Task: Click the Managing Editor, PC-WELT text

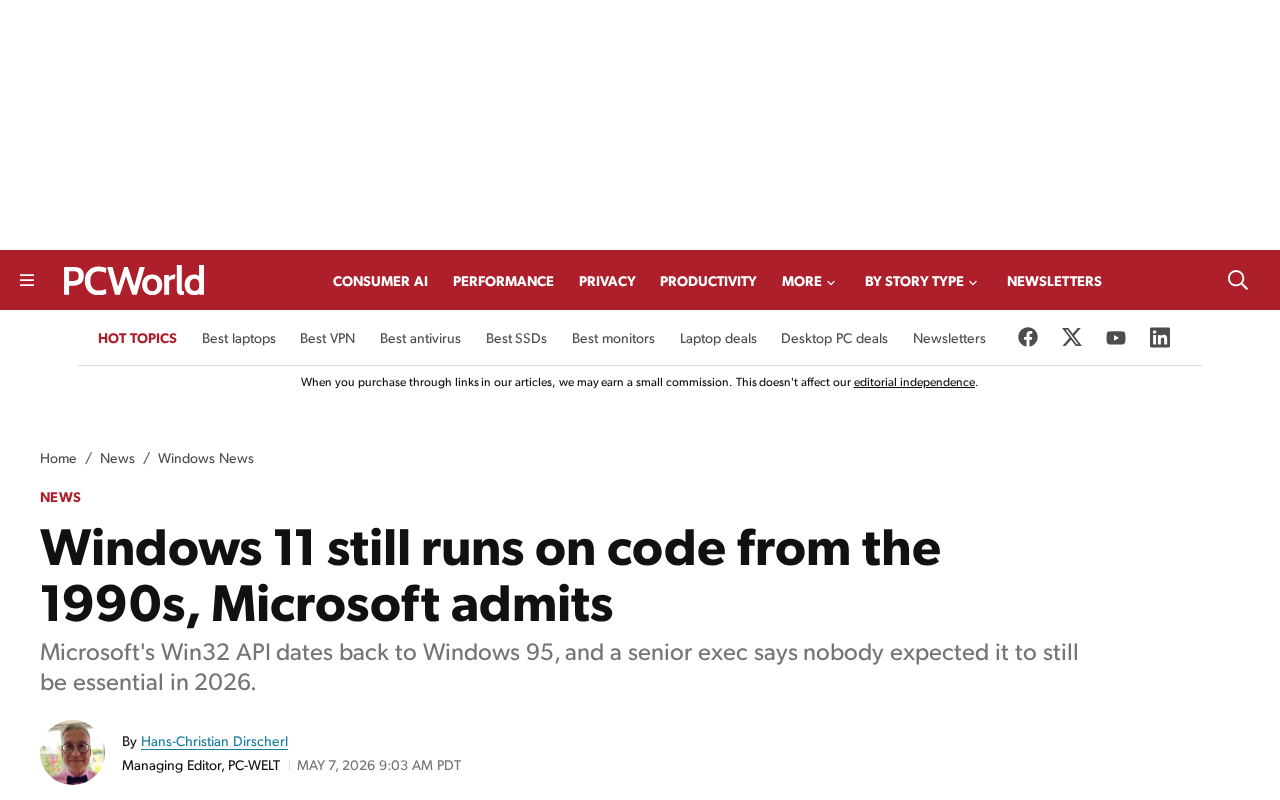Action: 201,766
